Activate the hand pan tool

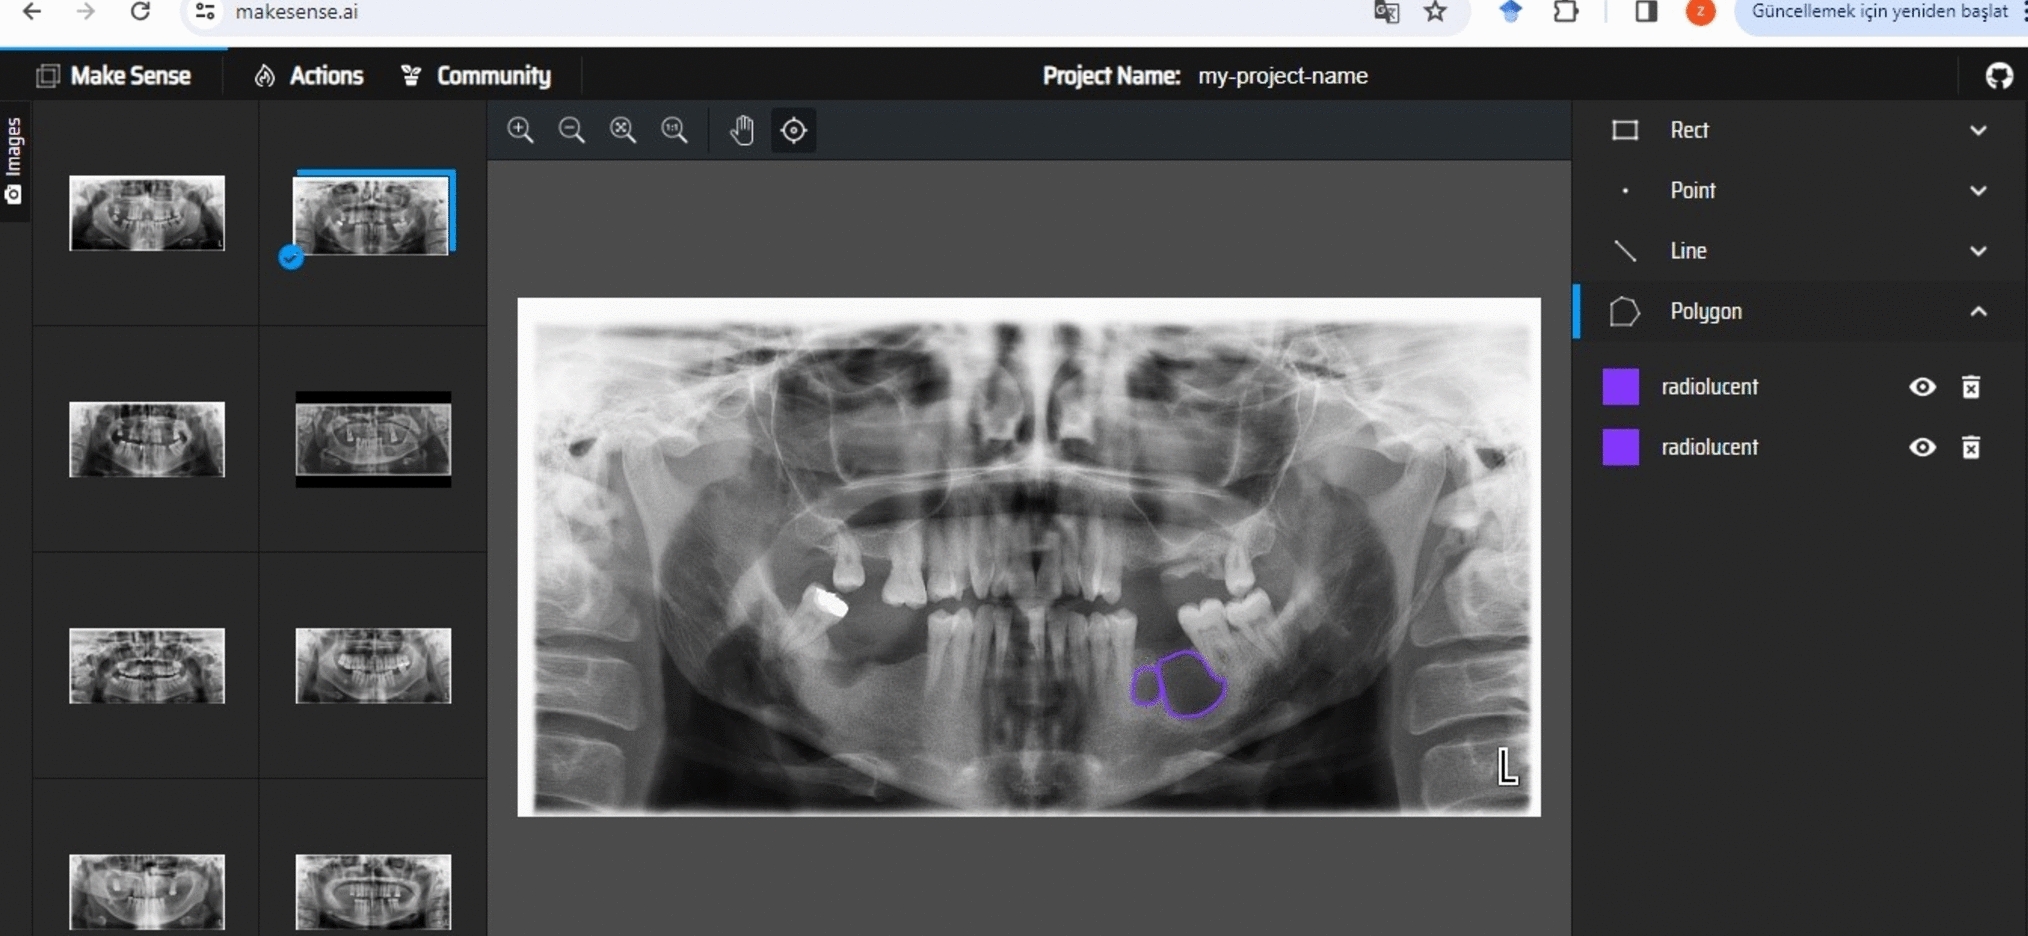pyautogui.click(x=742, y=130)
